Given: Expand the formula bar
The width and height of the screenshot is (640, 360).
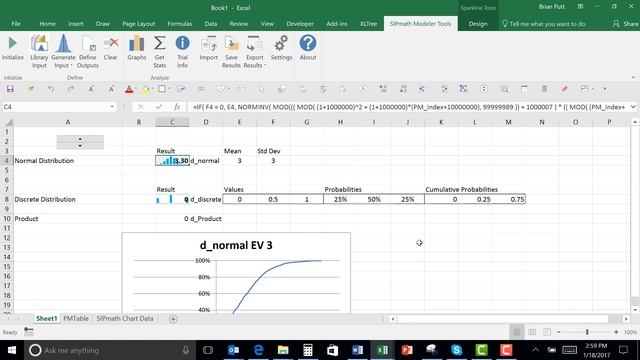Looking at the screenshot, I should click(x=633, y=107).
